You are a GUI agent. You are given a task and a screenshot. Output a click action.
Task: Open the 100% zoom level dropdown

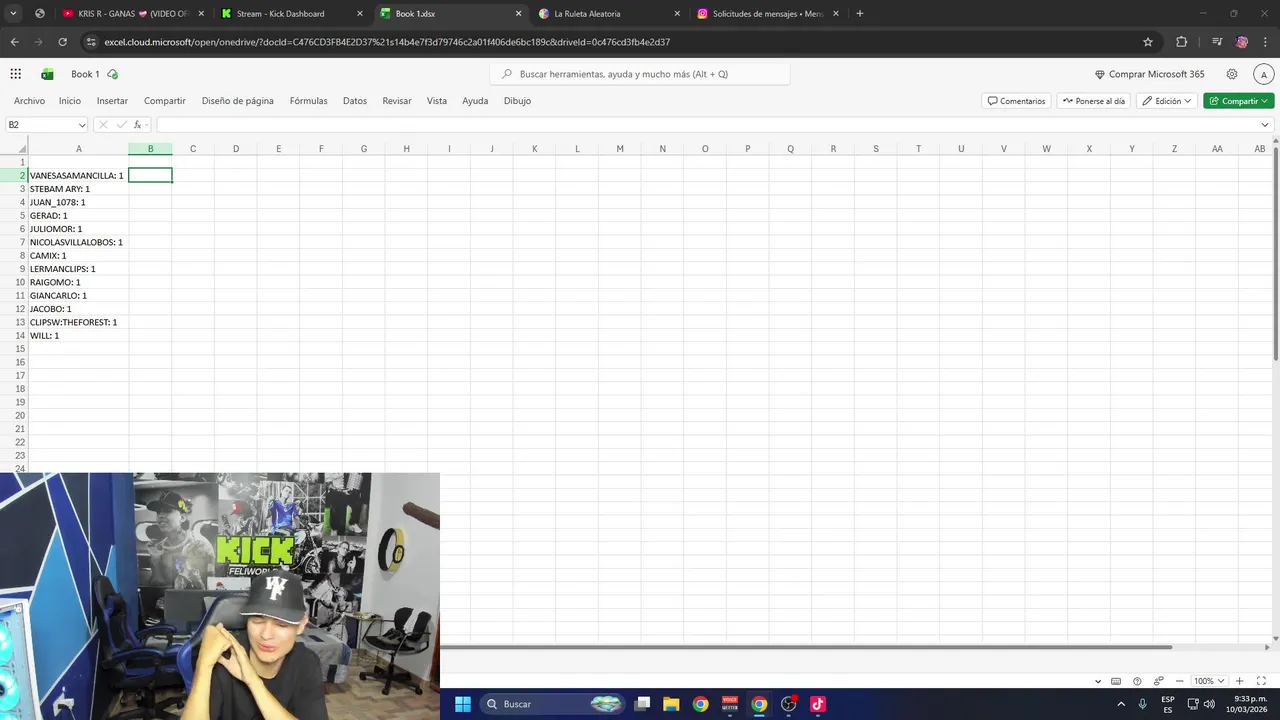click(1209, 681)
